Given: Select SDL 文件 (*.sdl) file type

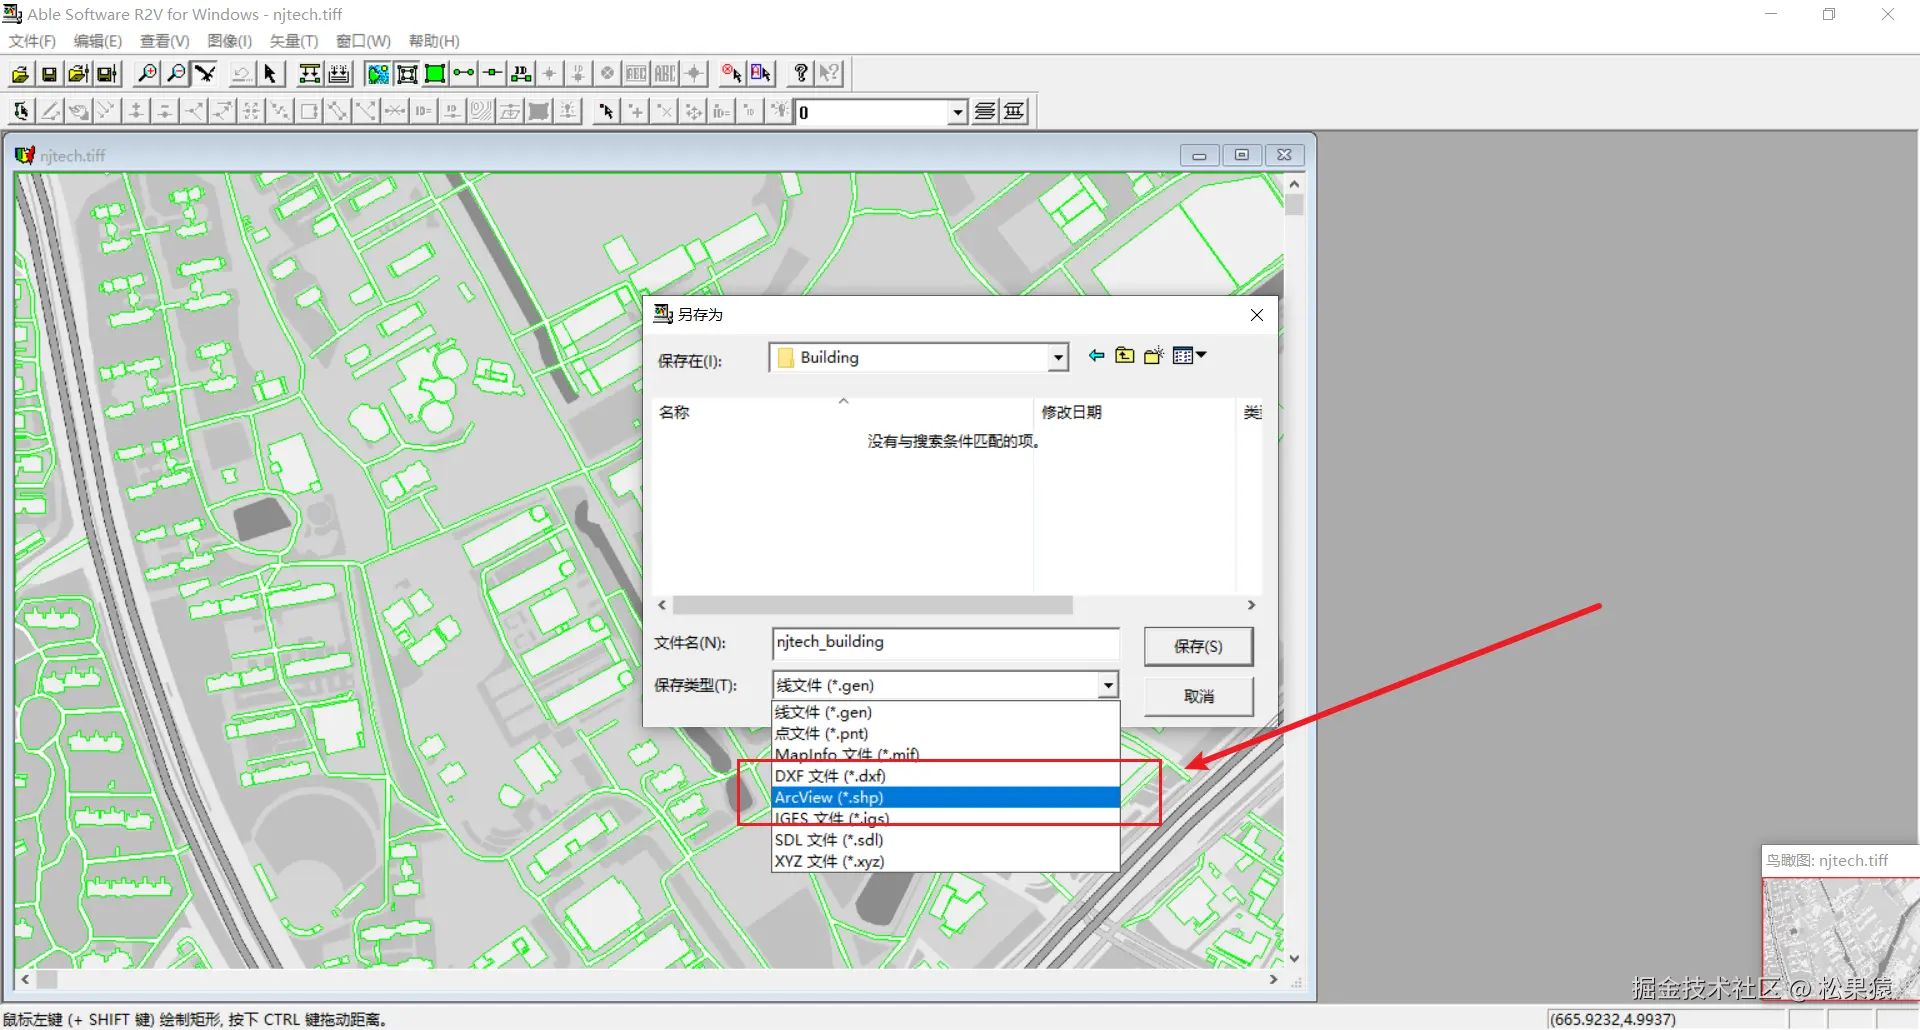Looking at the screenshot, I should coord(945,840).
